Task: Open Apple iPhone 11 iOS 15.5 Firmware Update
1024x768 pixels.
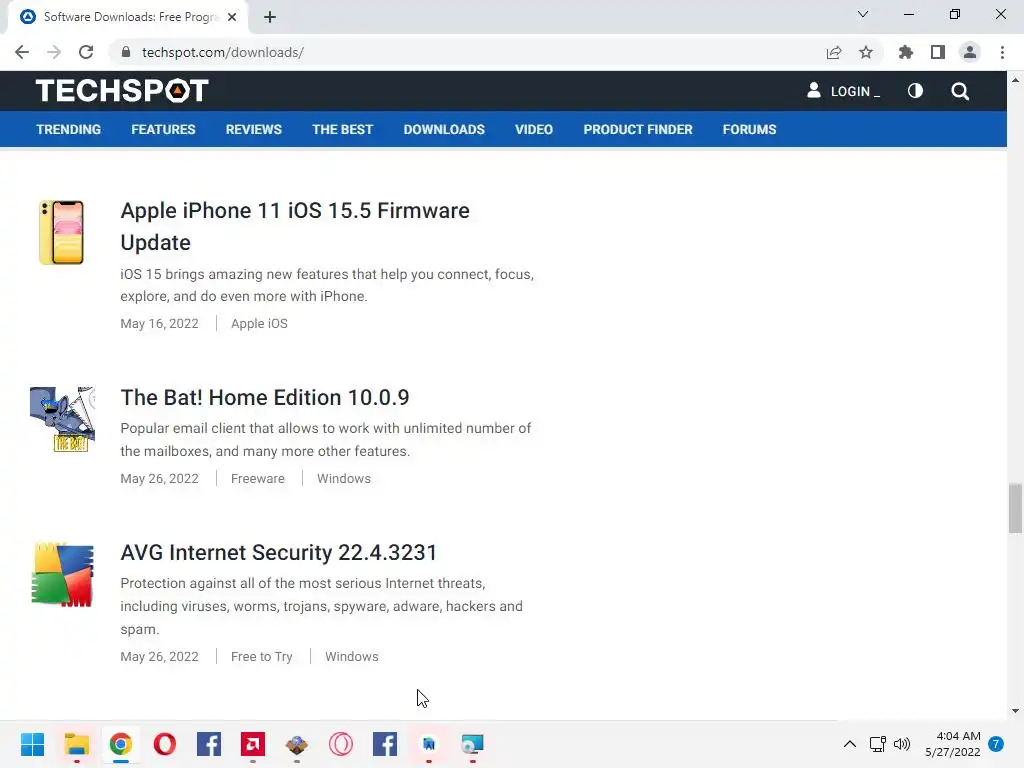Action: click(295, 226)
